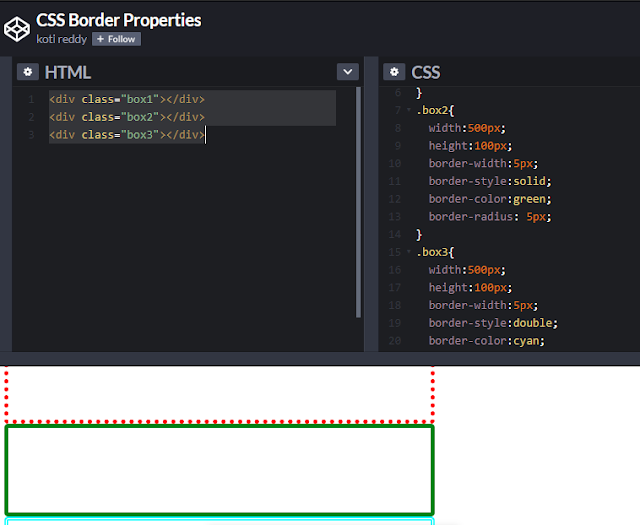This screenshot has height=525, width=640.
Task: Open koti reddy's profile link
Action: click(x=61, y=39)
